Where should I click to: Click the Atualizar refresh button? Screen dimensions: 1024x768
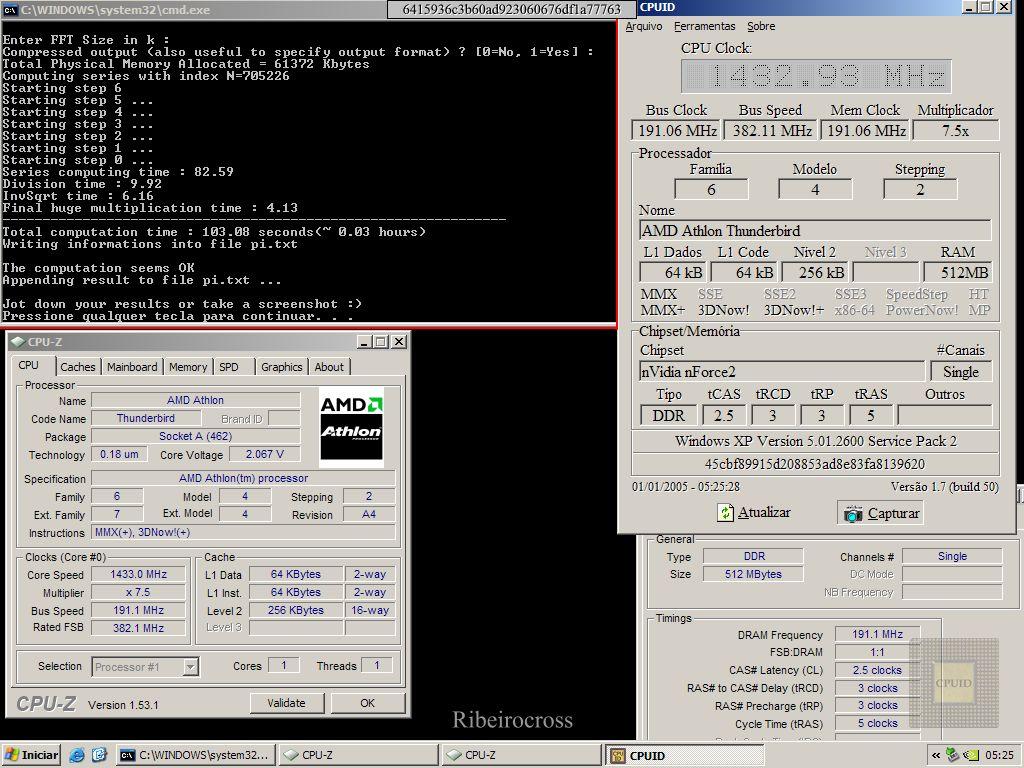point(754,513)
